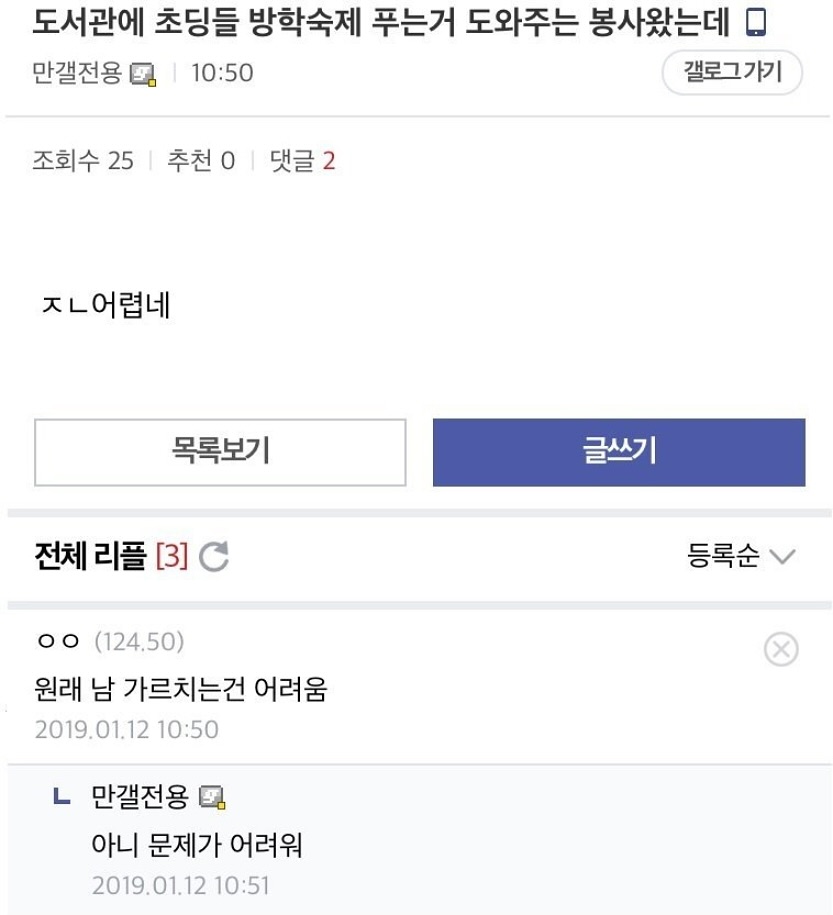
Task: Click the reply arrow icon before the nested comment
Action: (x=62, y=797)
